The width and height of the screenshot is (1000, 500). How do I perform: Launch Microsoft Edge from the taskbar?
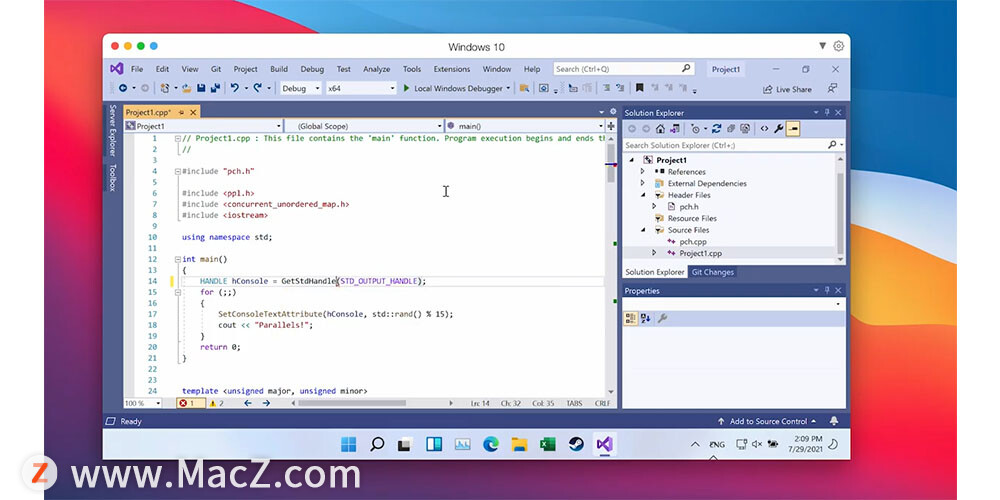pos(490,445)
